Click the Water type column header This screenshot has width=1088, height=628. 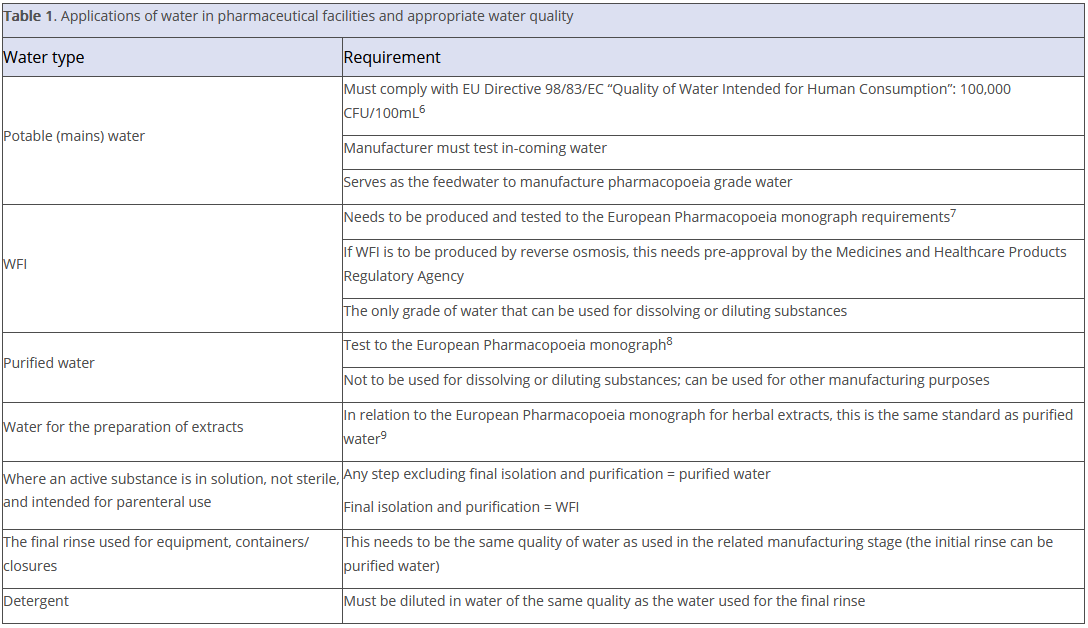click(44, 58)
